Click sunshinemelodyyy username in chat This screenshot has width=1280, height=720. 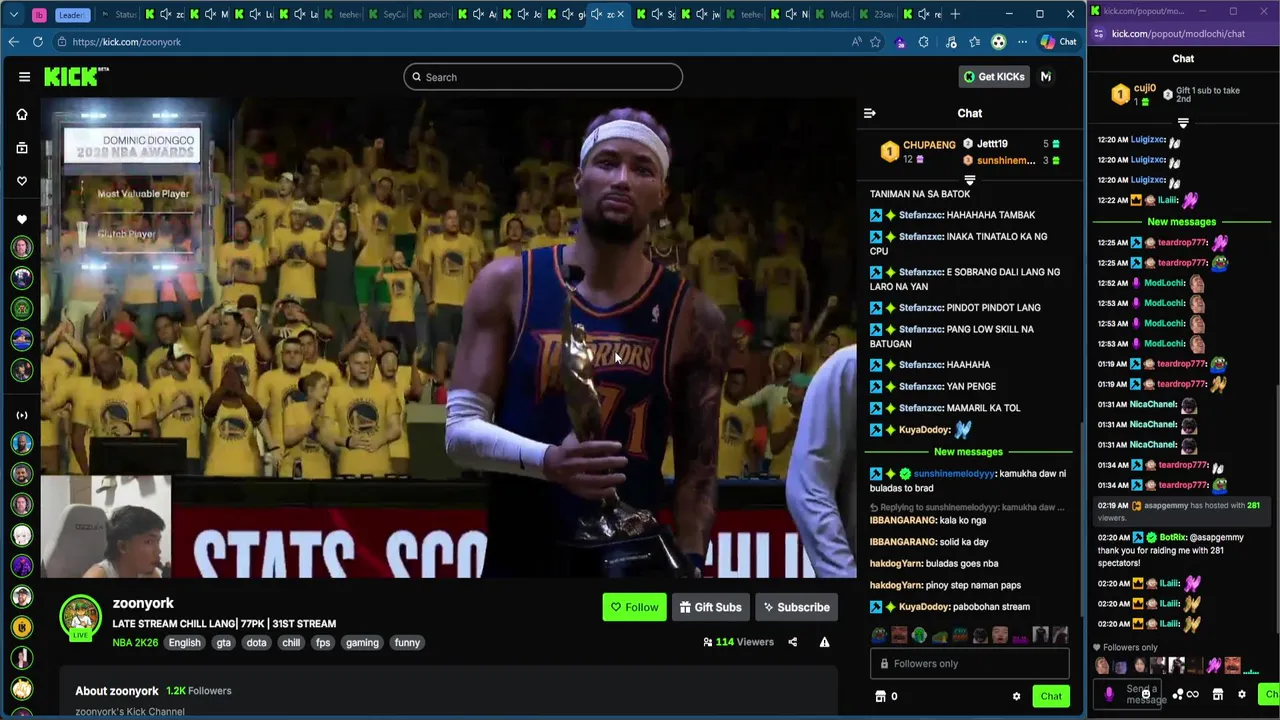[955, 474]
